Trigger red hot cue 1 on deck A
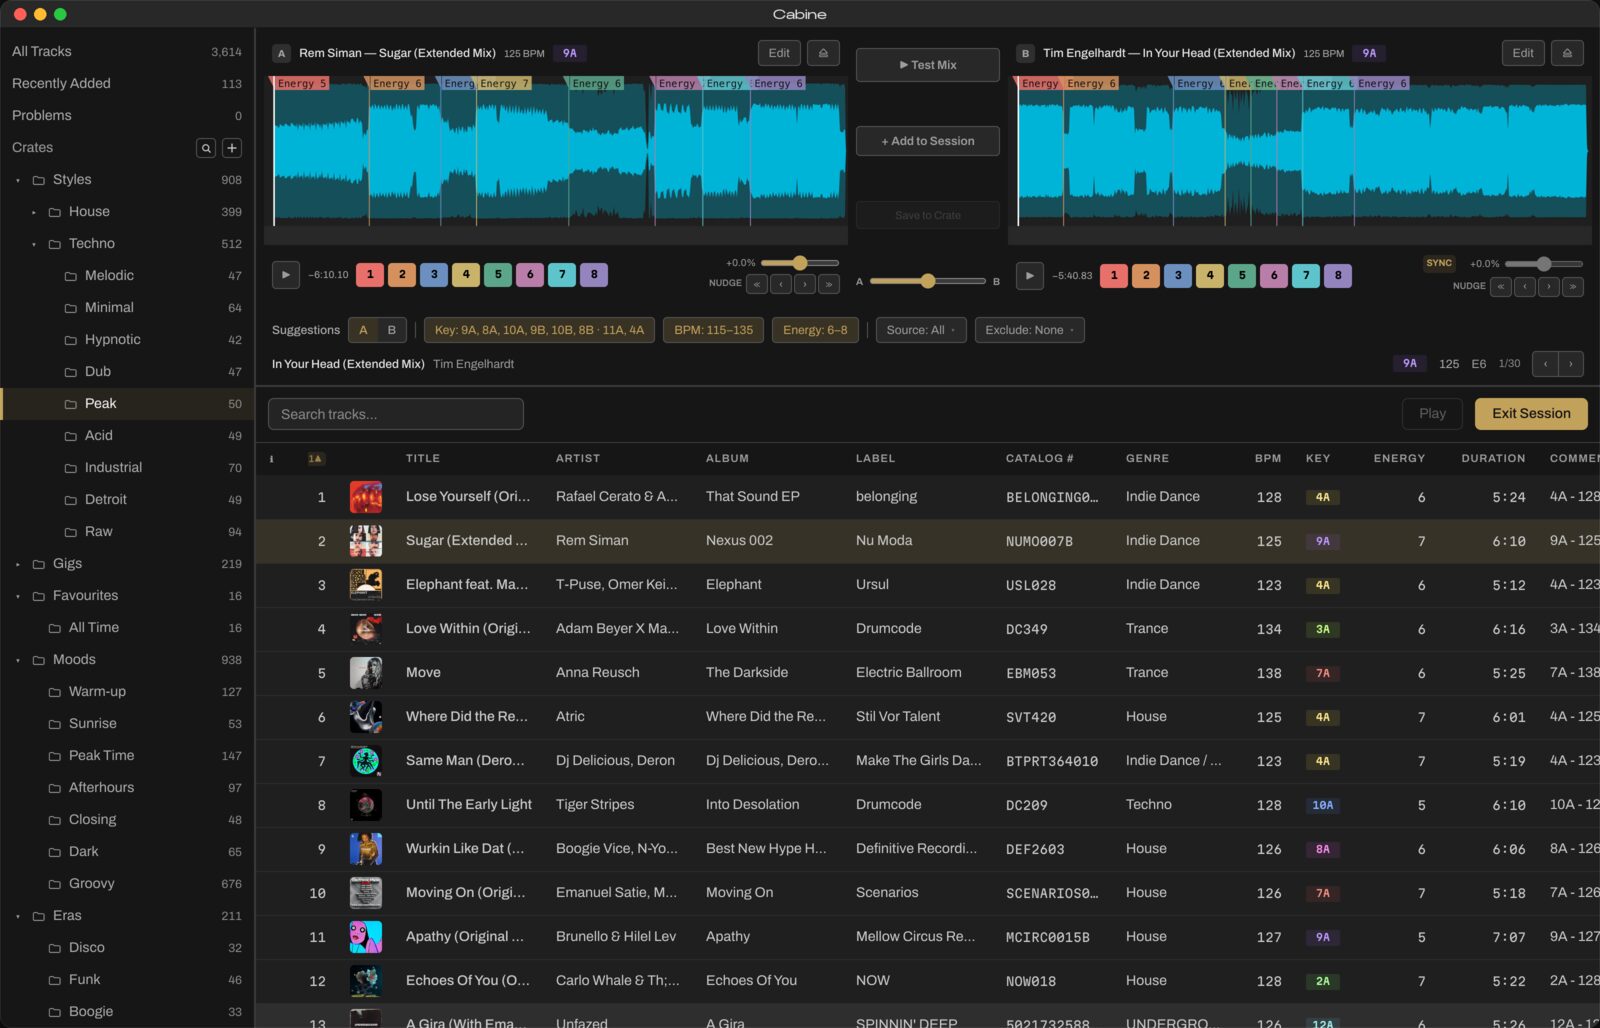This screenshot has width=1600, height=1028. click(x=370, y=274)
